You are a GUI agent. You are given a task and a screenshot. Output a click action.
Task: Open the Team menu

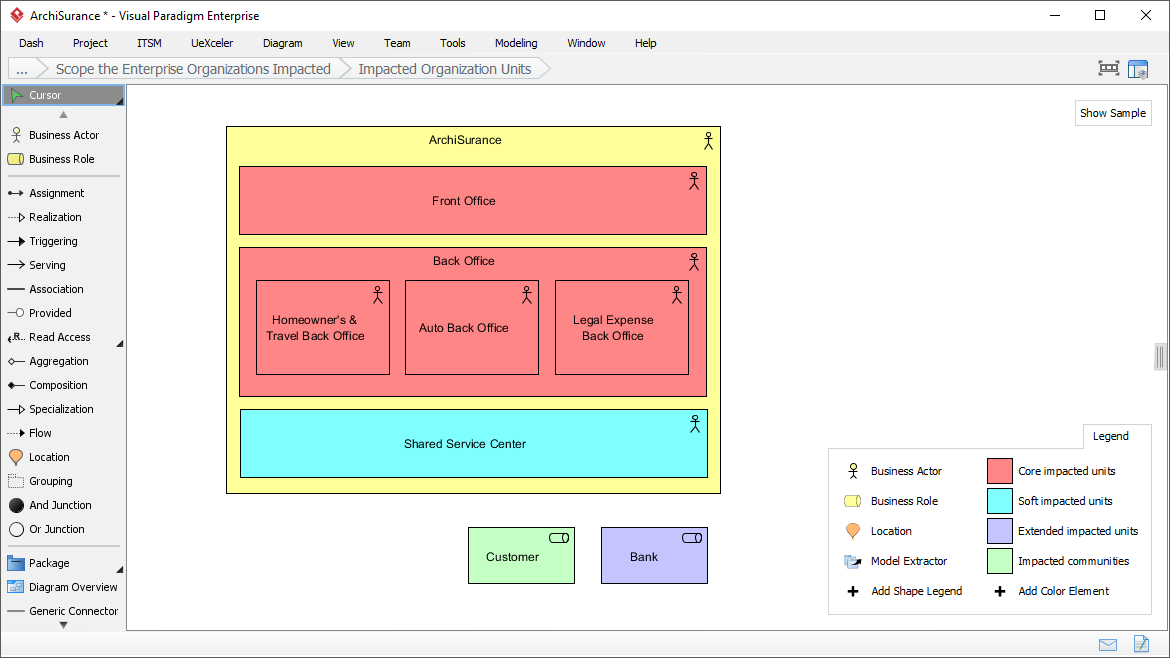click(397, 43)
